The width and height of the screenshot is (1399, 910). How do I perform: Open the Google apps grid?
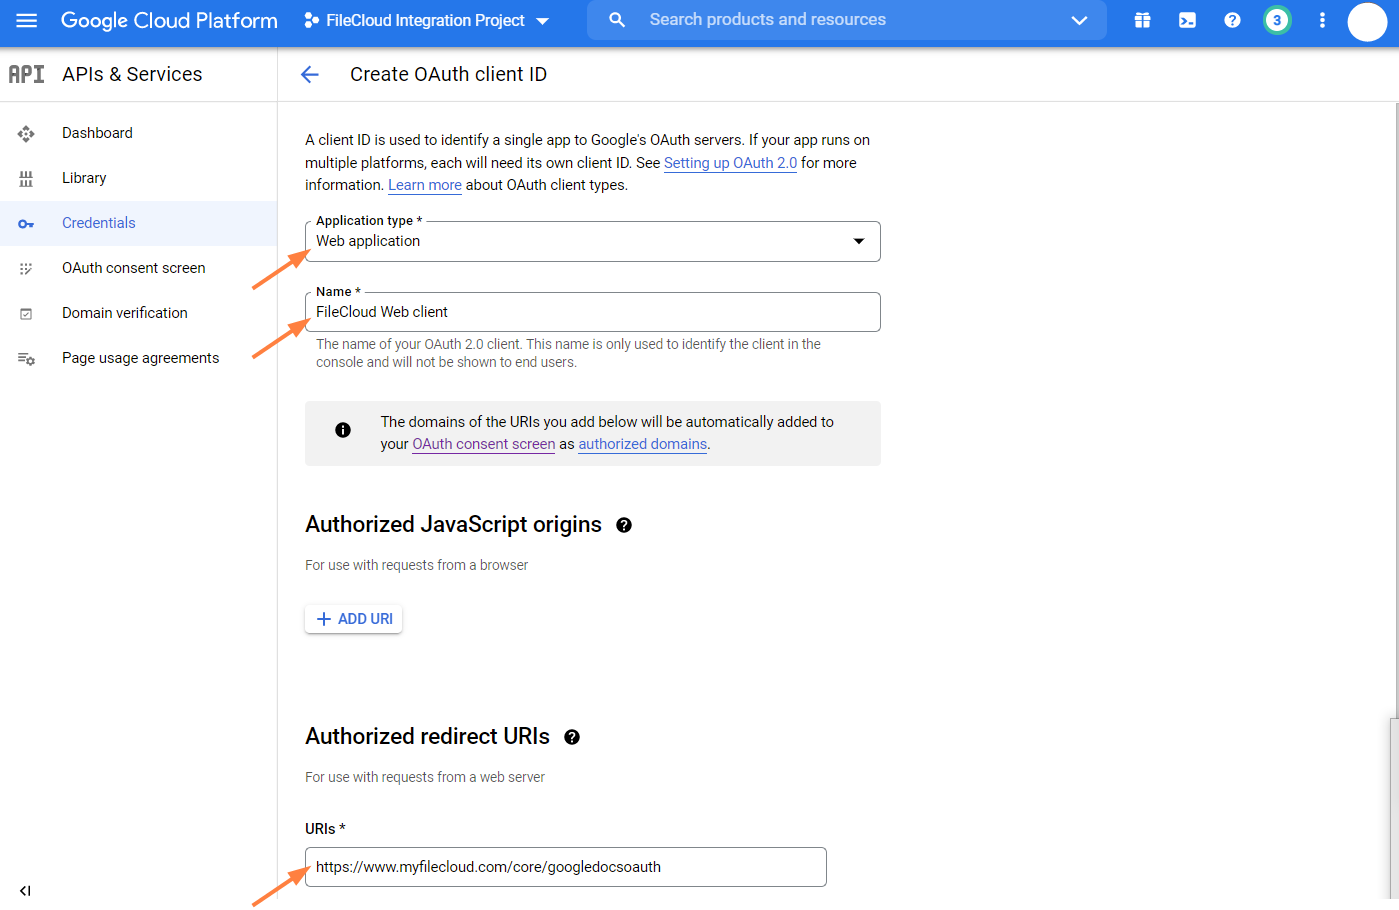(1142, 20)
